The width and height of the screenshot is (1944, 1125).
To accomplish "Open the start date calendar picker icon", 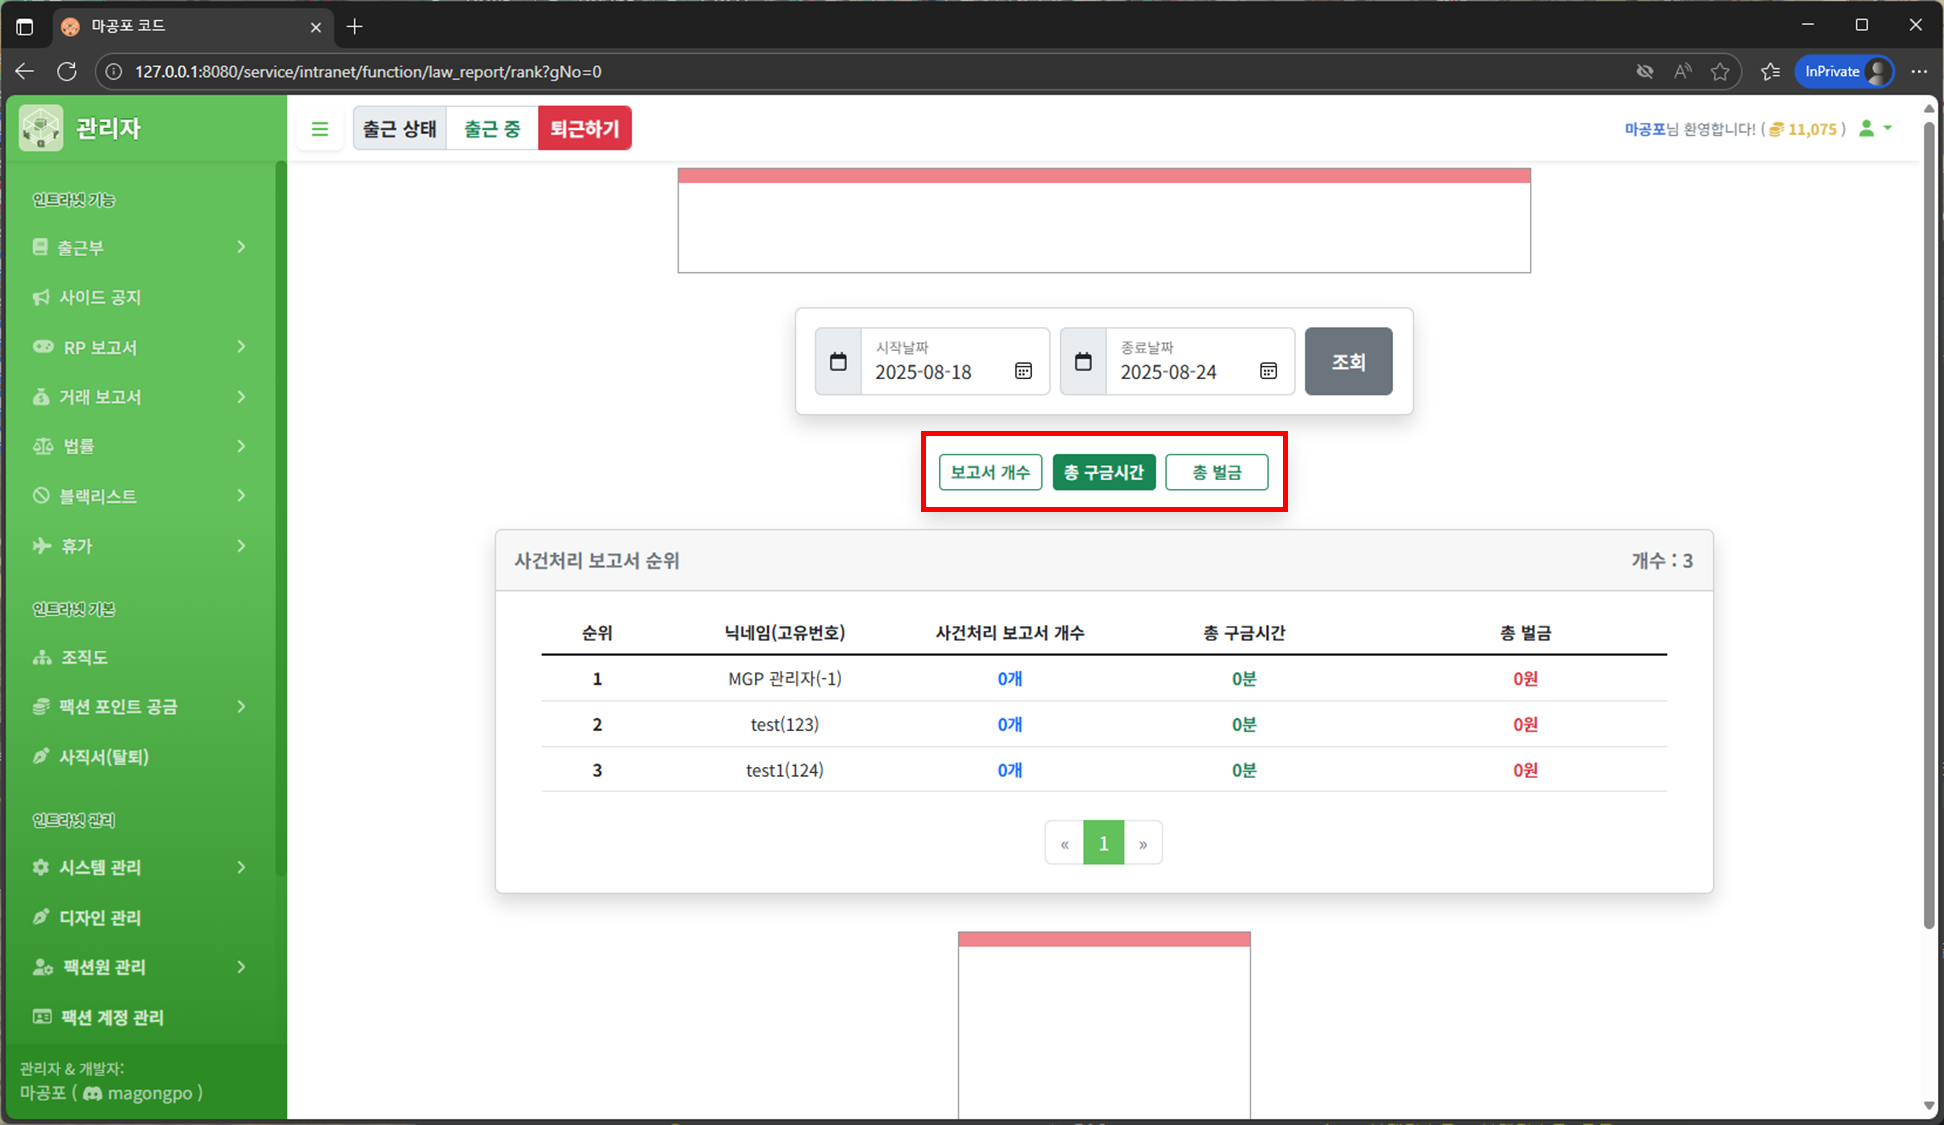I will (1023, 371).
